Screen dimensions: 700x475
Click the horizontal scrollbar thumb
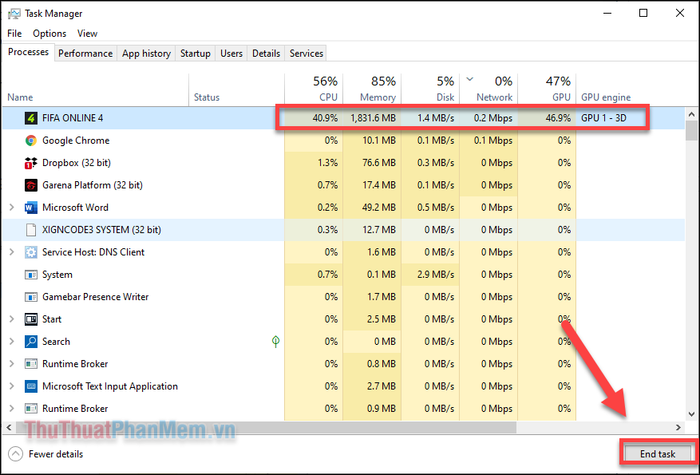tap(266, 427)
